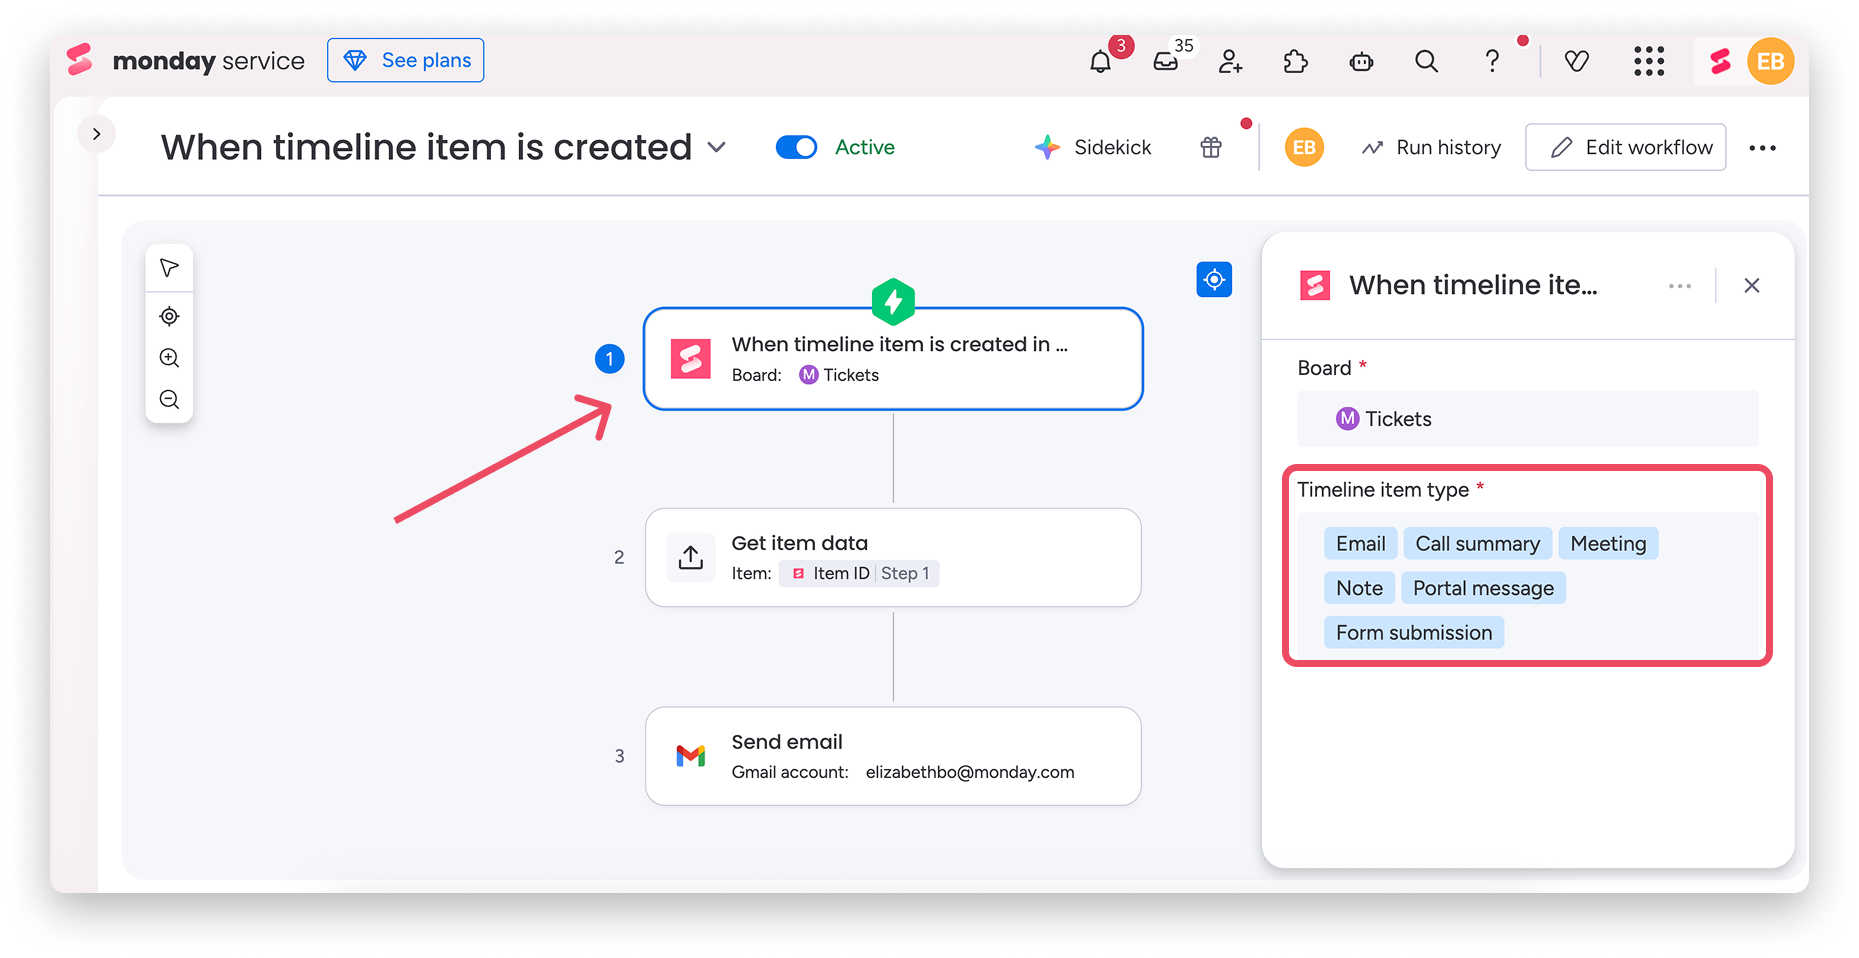The image size is (1859, 958).
Task: Click the fit-to-view target icon in canvas toolbar
Action: 169,316
